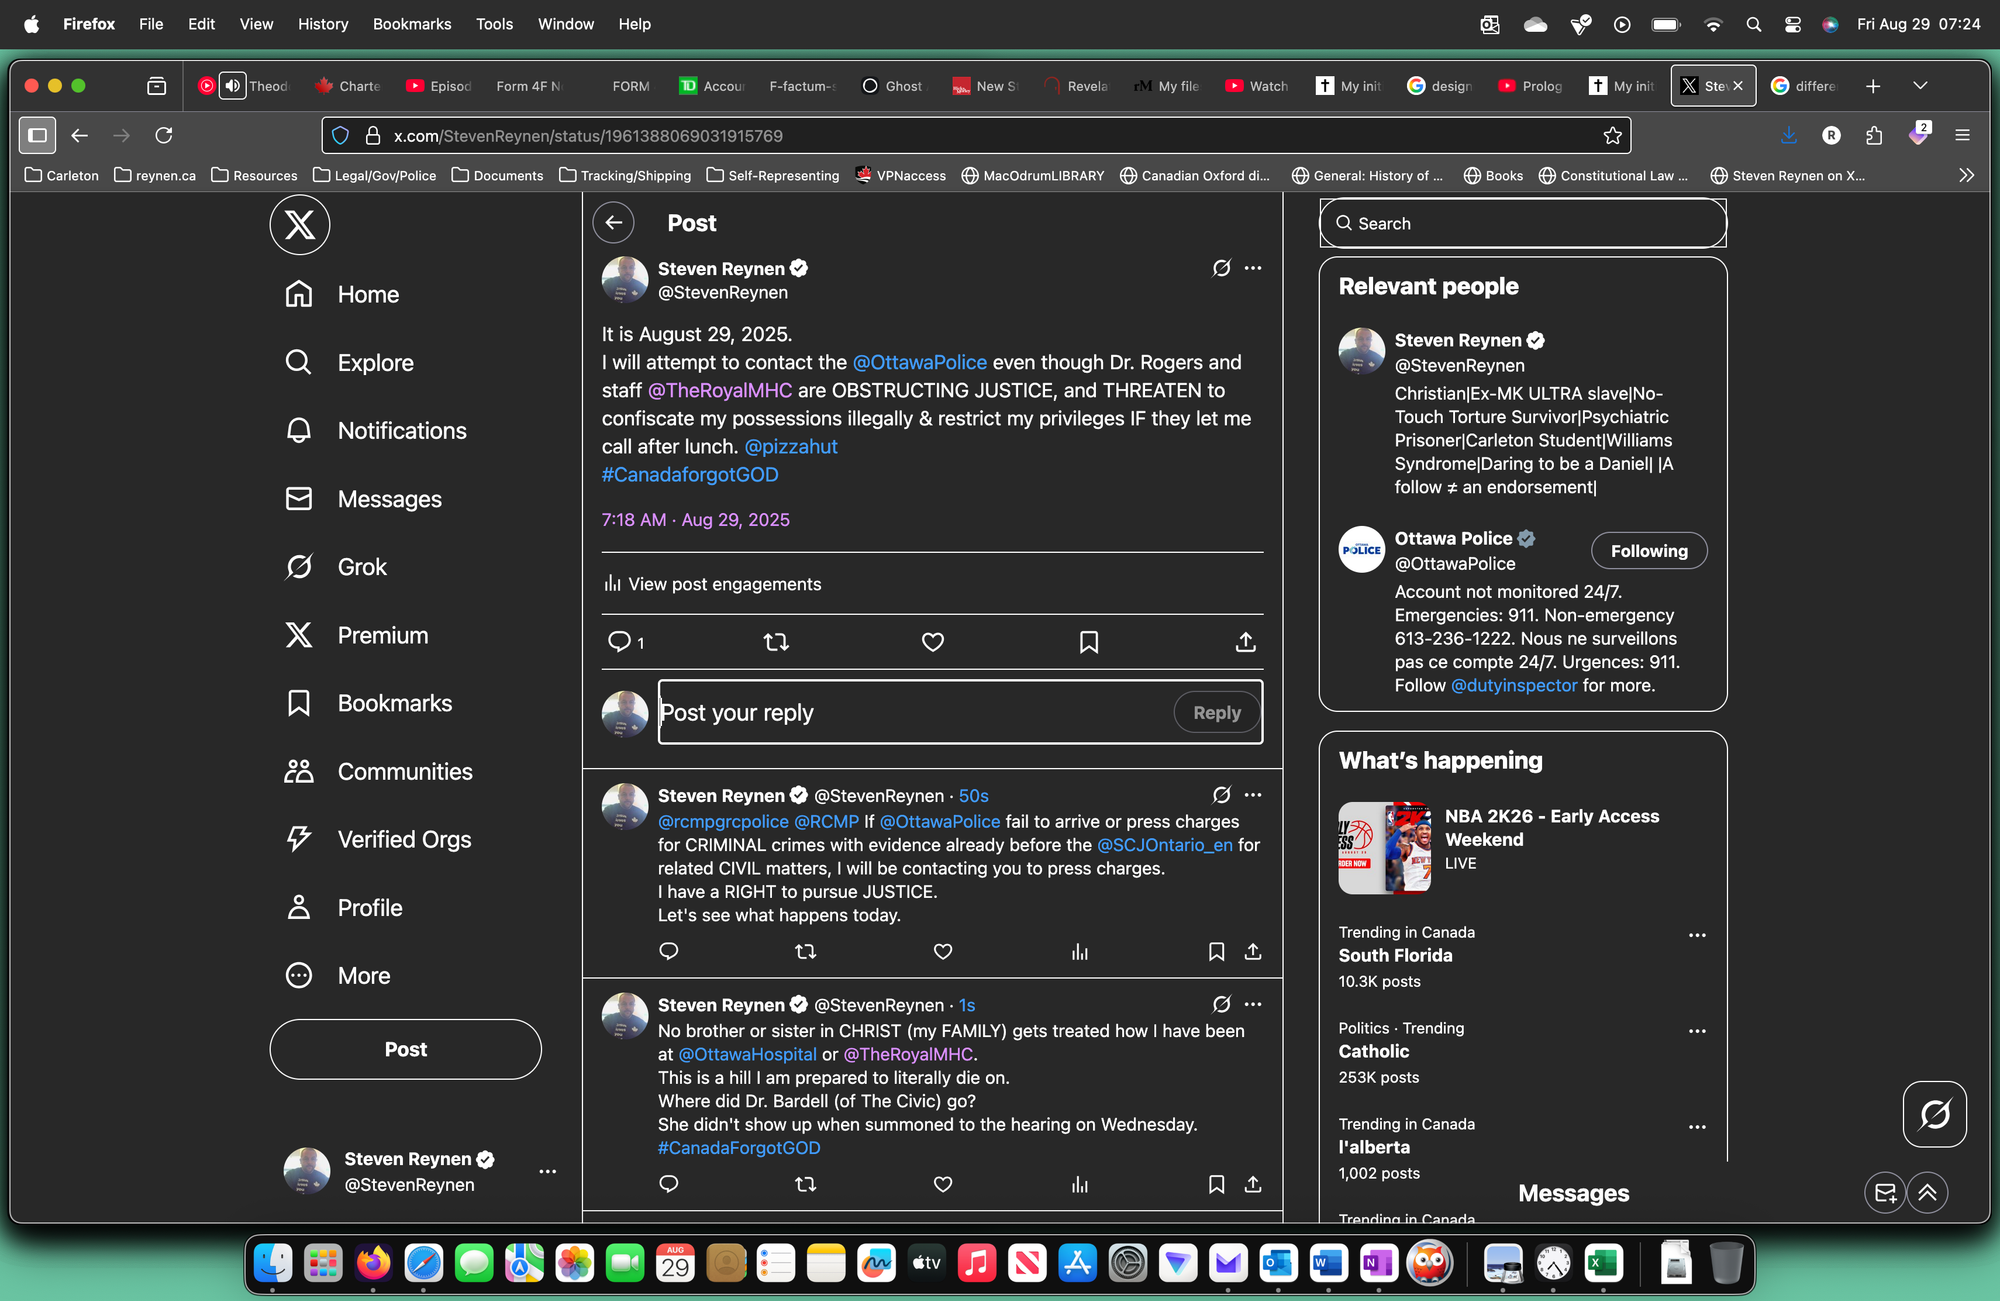Open Carleton bookmarks folder
Image resolution: width=2000 pixels, height=1301 pixels.
(62, 175)
